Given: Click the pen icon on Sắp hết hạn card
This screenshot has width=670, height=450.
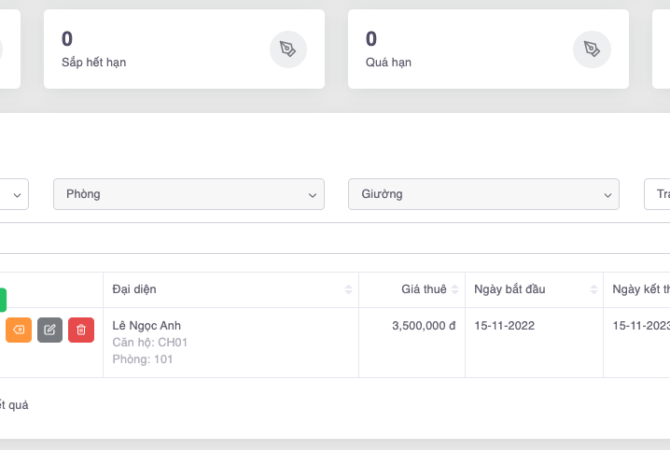Looking at the screenshot, I should click(x=288, y=49).
